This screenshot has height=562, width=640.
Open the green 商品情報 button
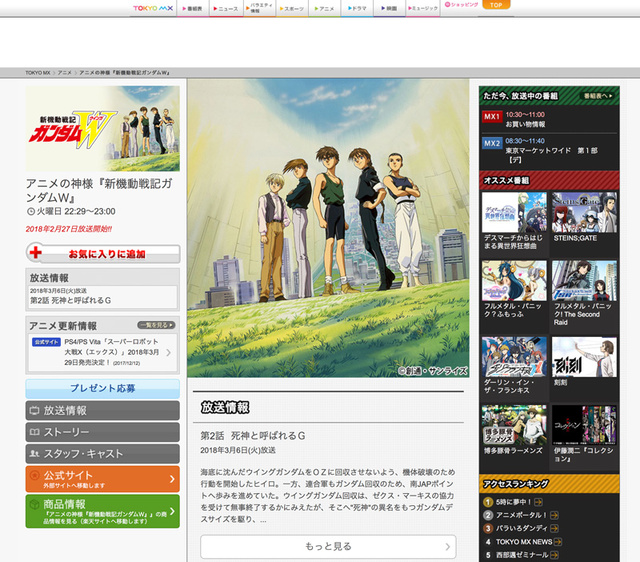102,511
